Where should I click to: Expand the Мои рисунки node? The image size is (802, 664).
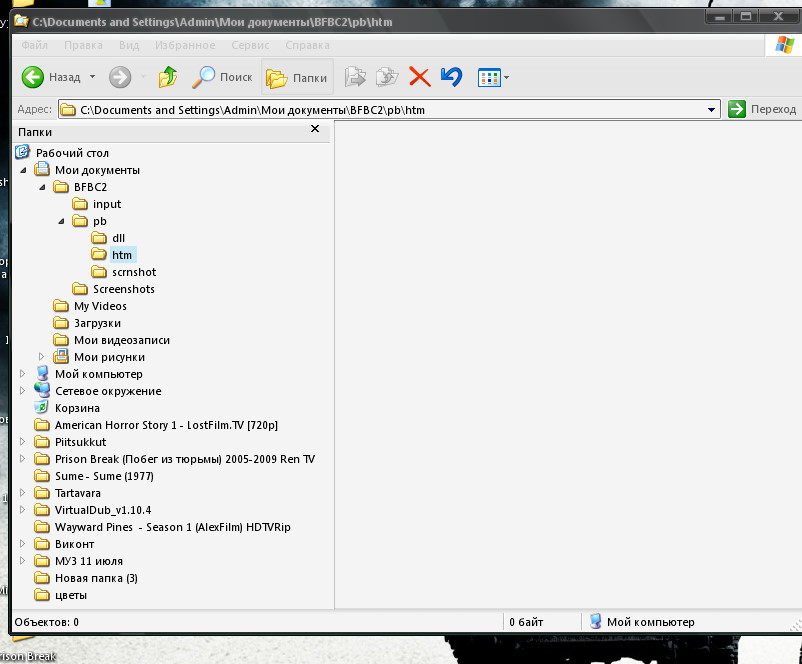point(42,357)
